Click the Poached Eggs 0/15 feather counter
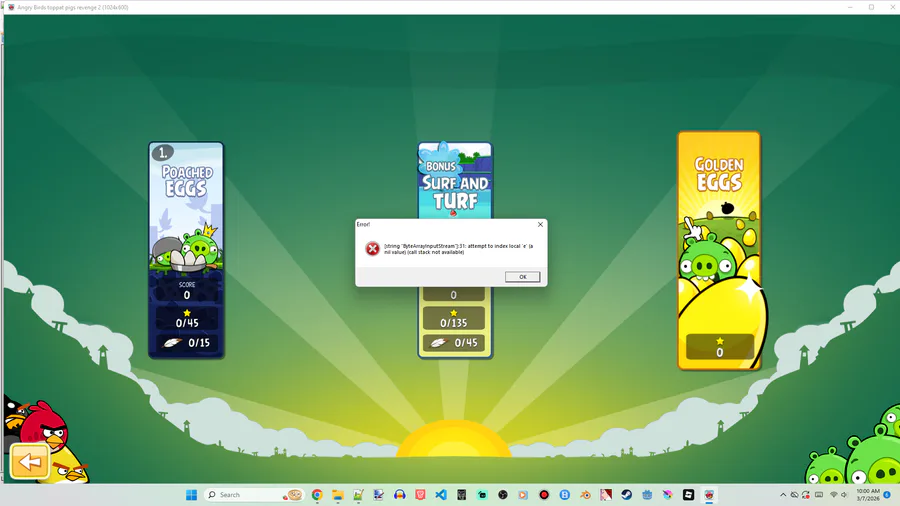900x506 pixels. tap(187, 343)
